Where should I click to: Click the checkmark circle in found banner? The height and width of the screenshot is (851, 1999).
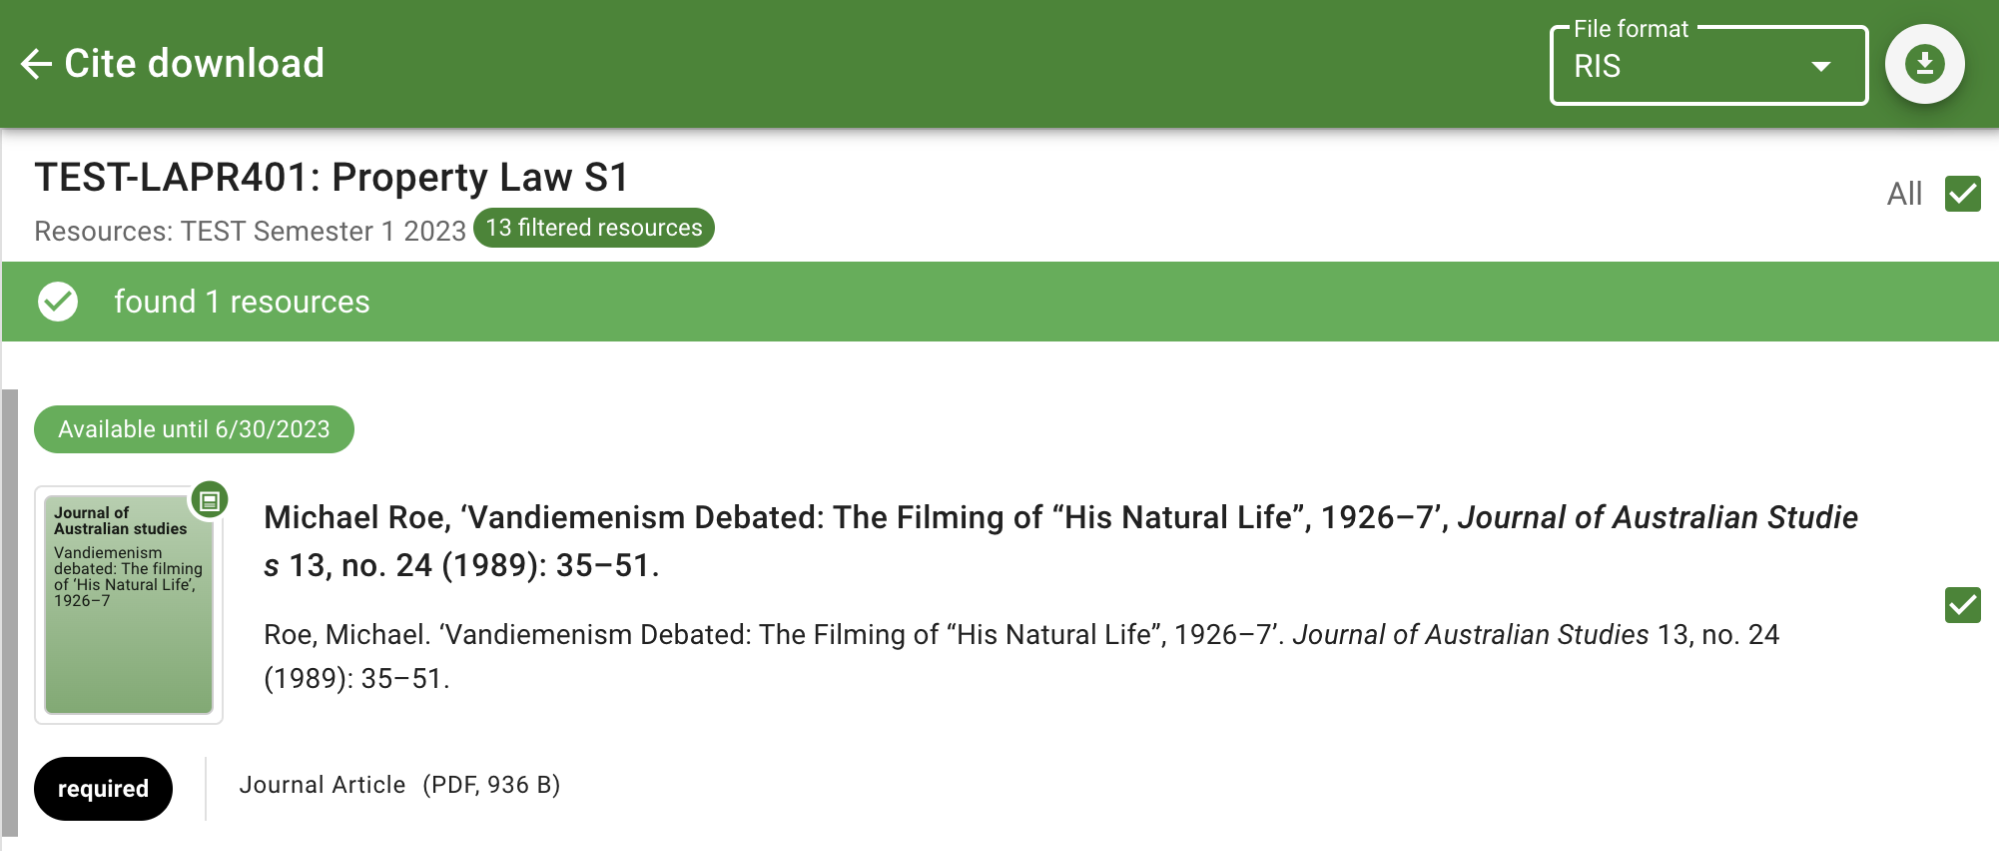pos(58,301)
